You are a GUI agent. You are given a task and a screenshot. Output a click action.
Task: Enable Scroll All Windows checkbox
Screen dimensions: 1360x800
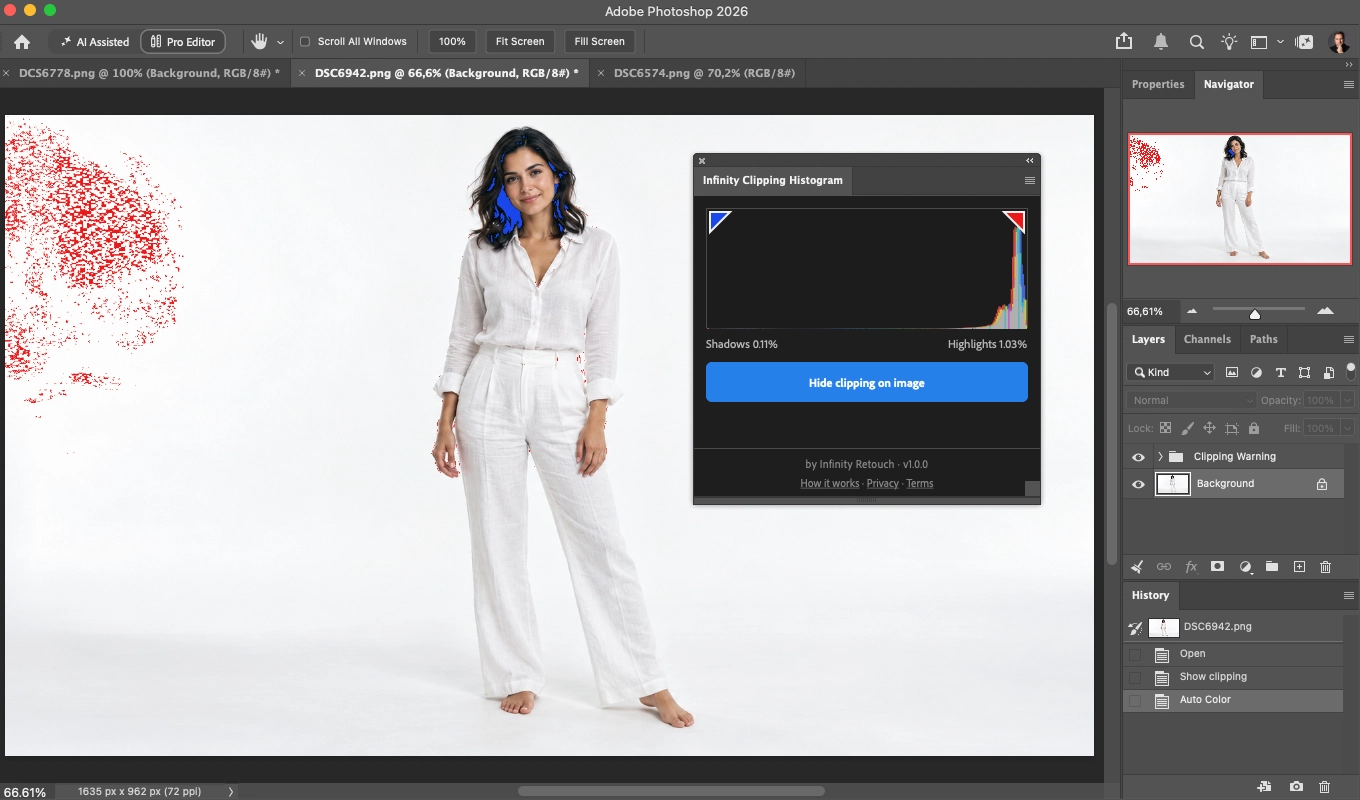click(x=305, y=42)
